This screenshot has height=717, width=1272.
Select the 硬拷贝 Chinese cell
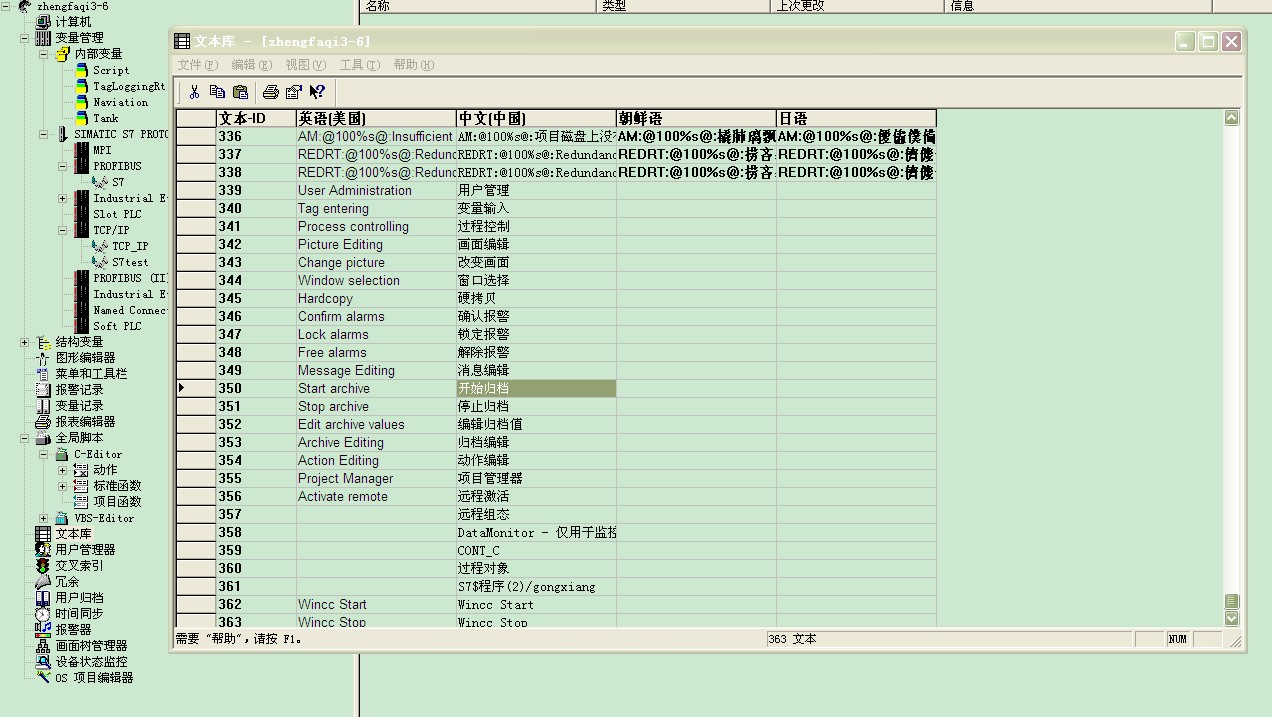point(536,298)
